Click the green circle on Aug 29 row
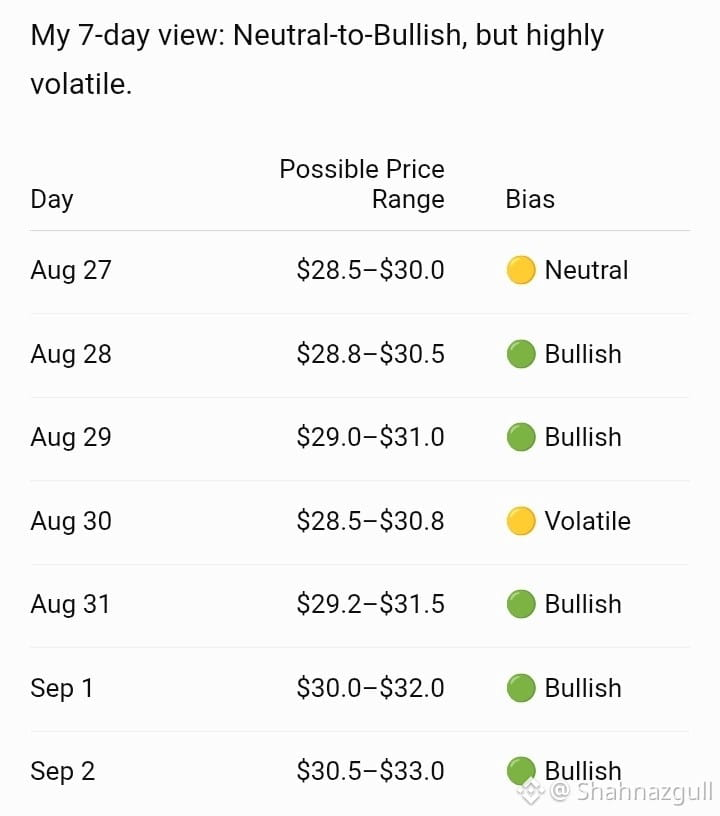 pyautogui.click(x=521, y=437)
